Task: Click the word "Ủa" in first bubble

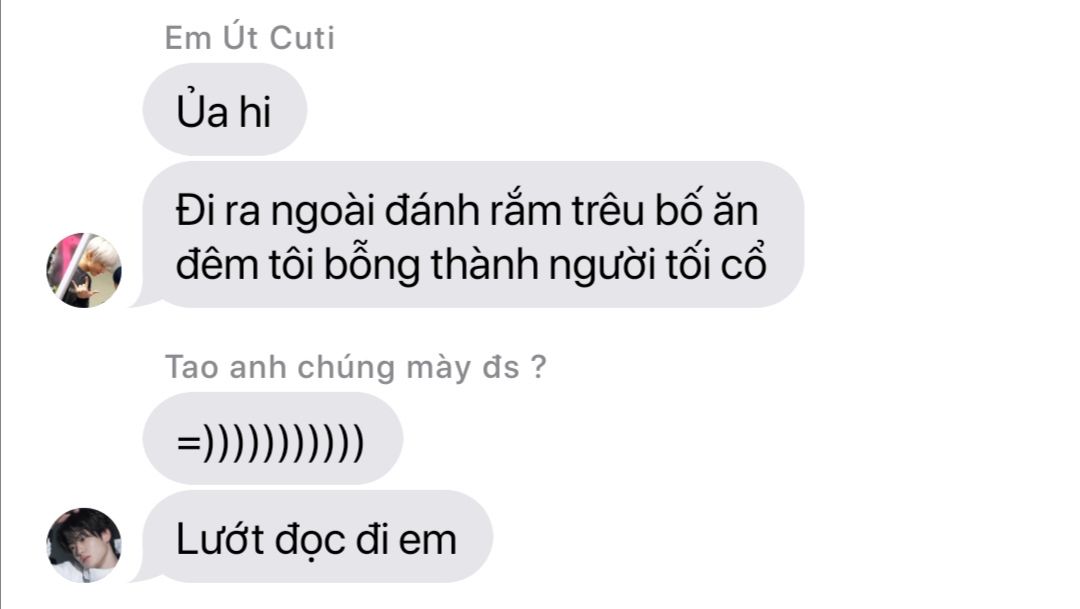Action: pos(202,110)
